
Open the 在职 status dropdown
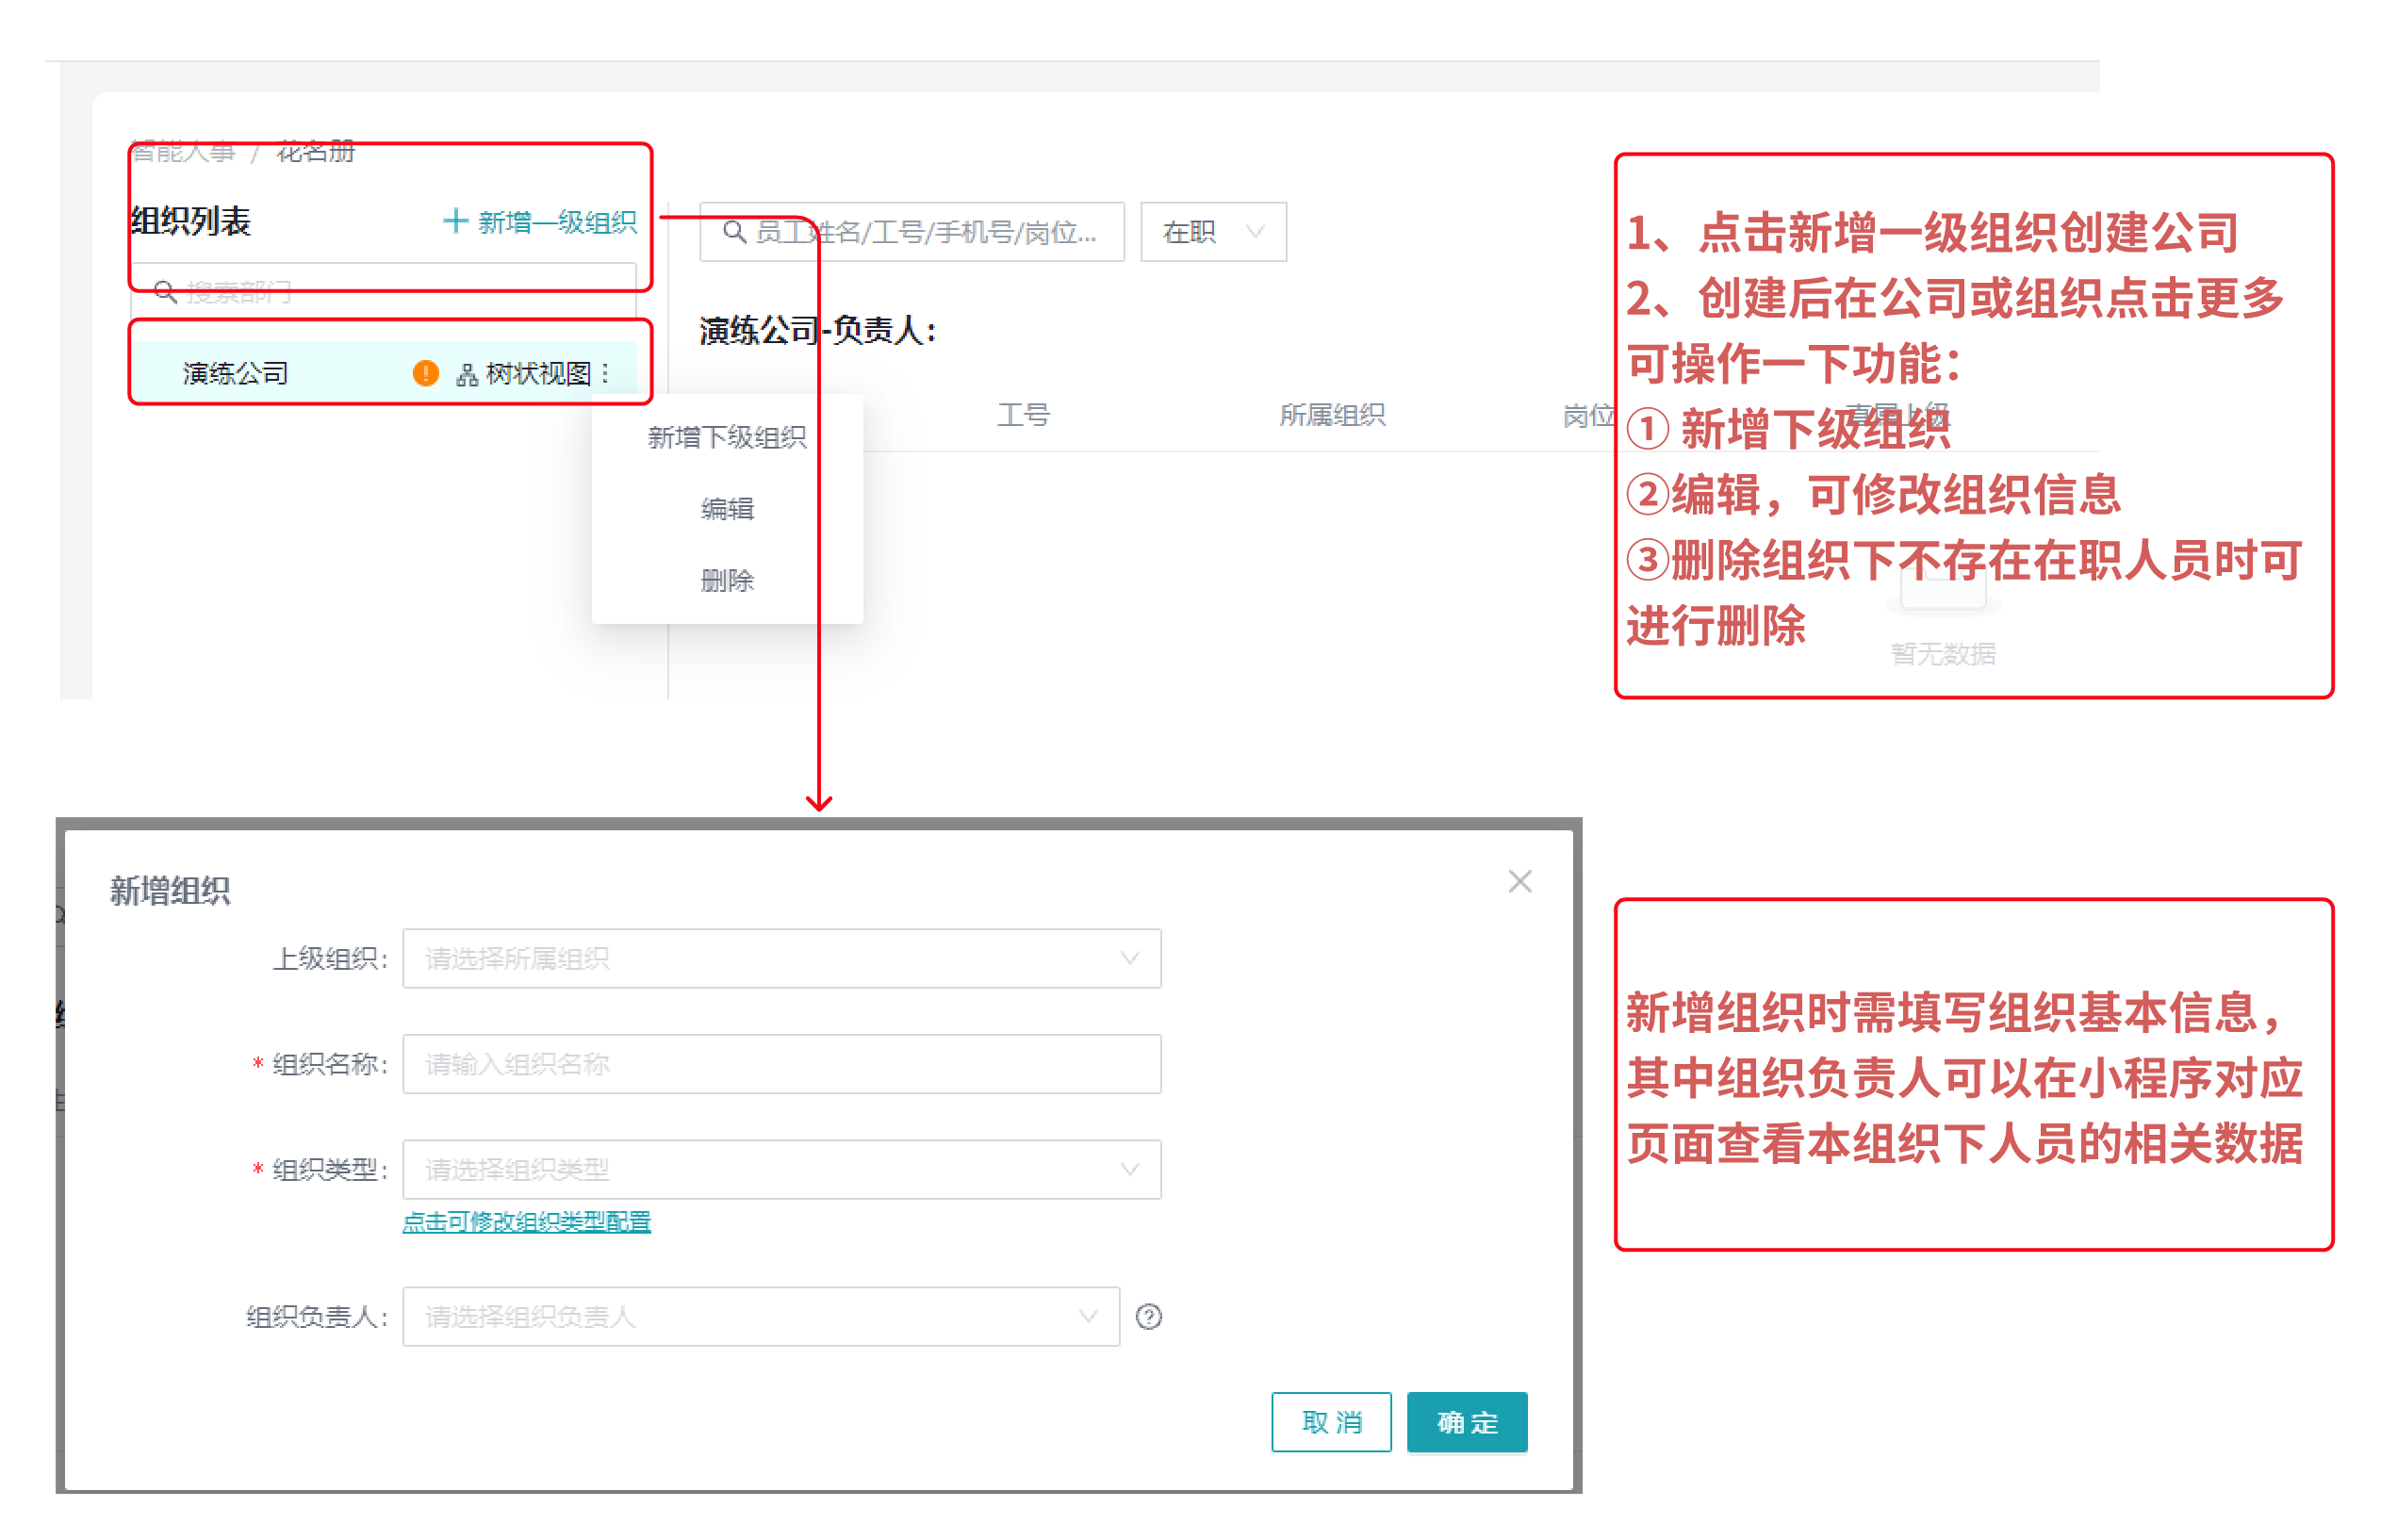[x=1212, y=232]
